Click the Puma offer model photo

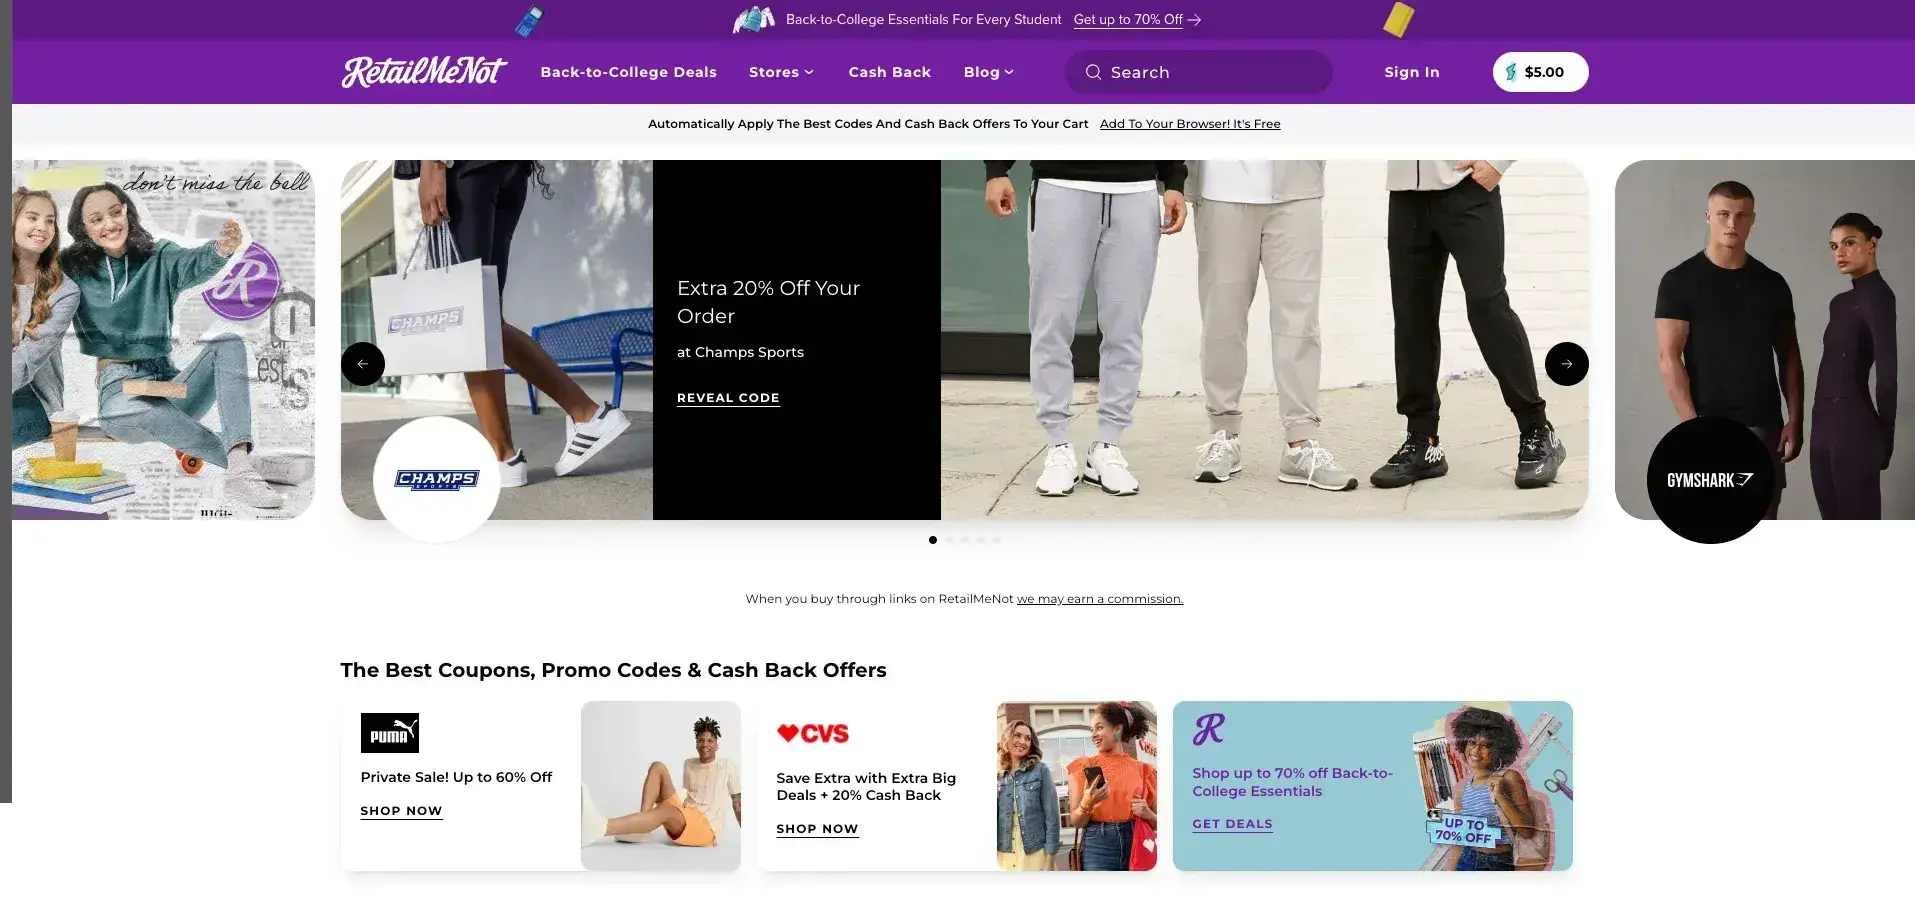pos(661,786)
